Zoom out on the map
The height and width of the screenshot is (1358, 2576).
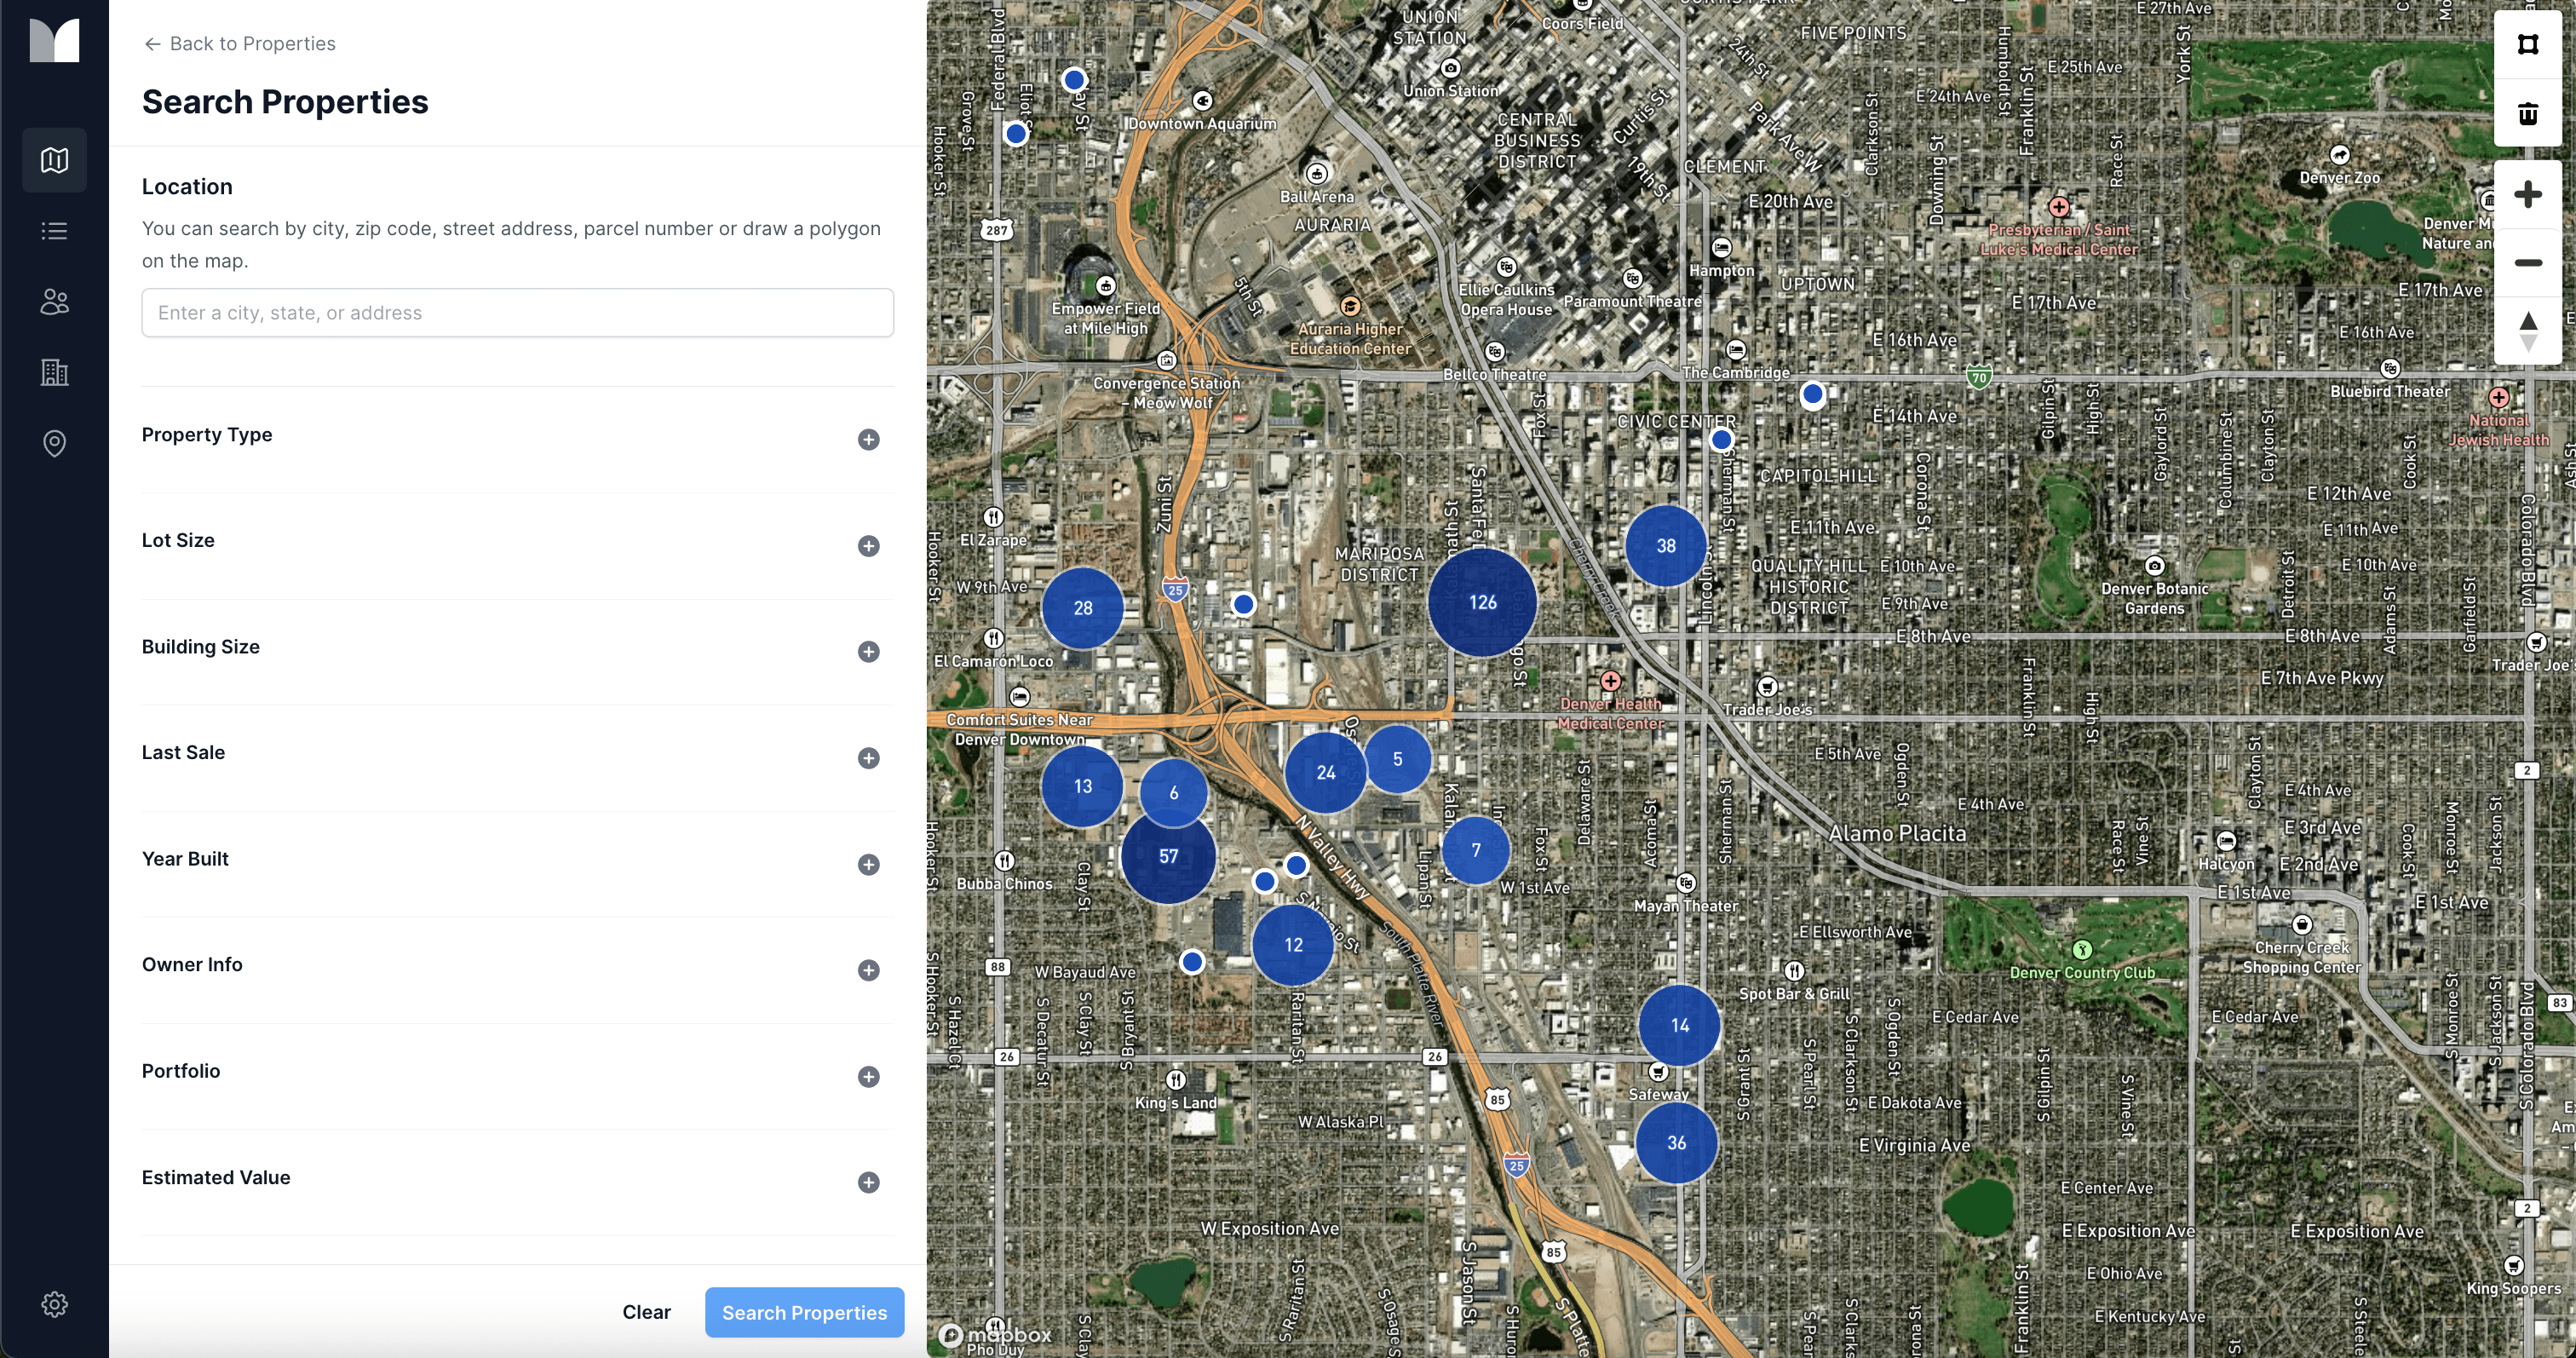(2528, 263)
